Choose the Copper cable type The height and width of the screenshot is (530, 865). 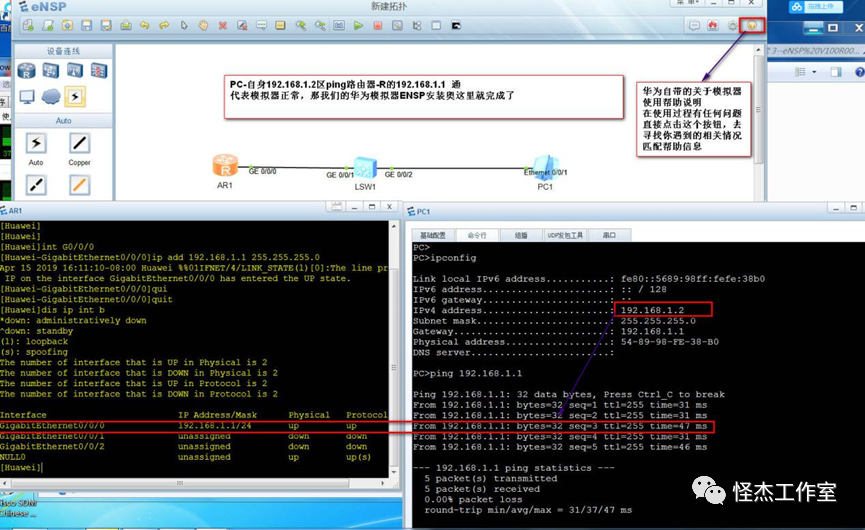tap(79, 144)
